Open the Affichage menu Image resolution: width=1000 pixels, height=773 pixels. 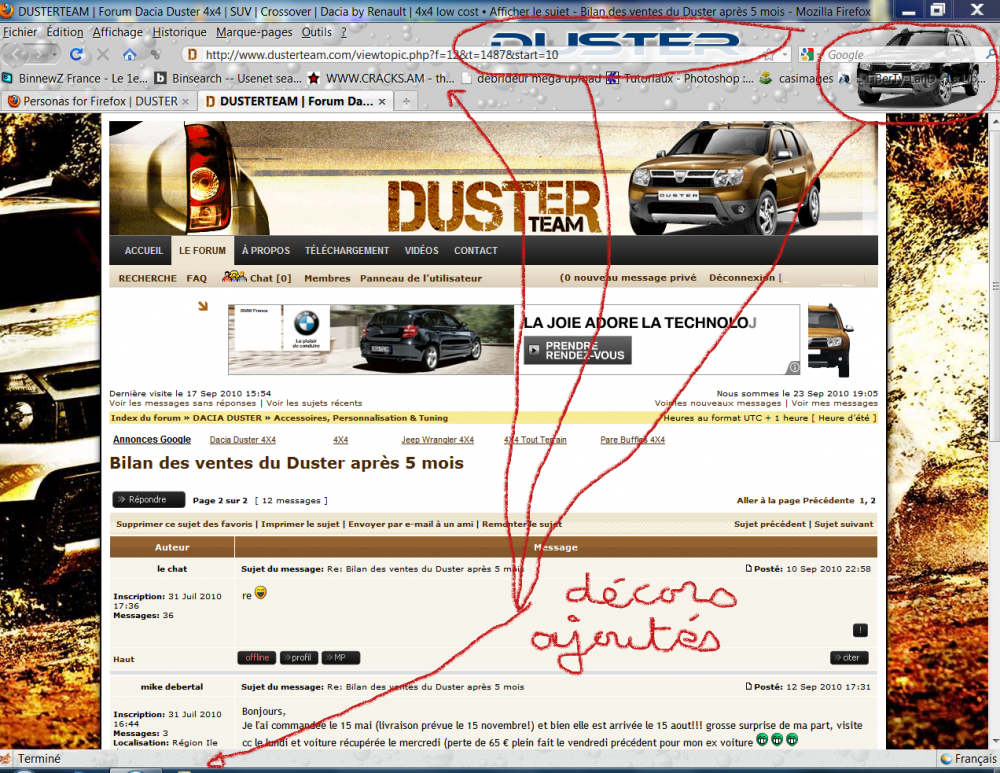pos(118,32)
